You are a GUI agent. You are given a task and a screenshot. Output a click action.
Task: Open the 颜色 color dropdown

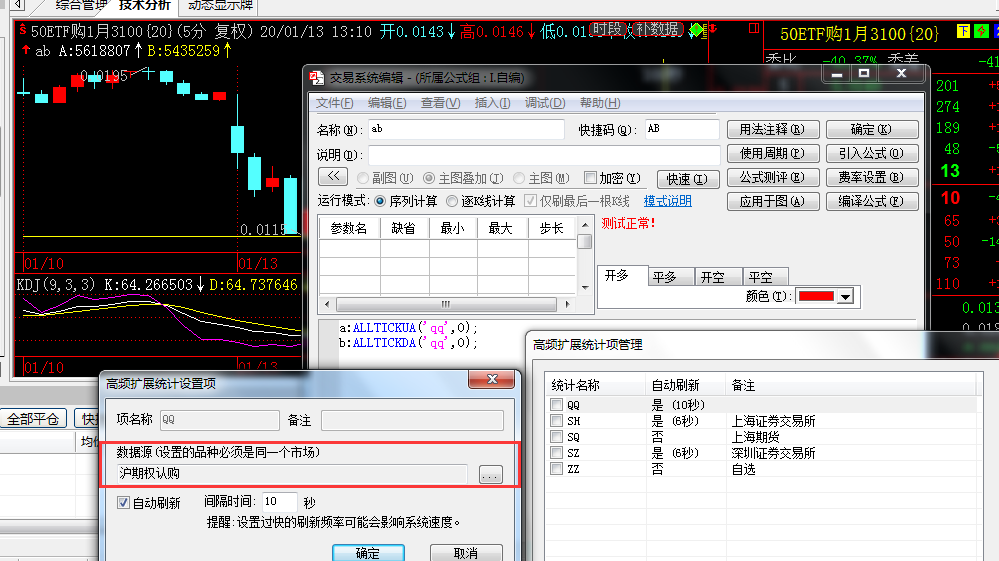tap(845, 297)
